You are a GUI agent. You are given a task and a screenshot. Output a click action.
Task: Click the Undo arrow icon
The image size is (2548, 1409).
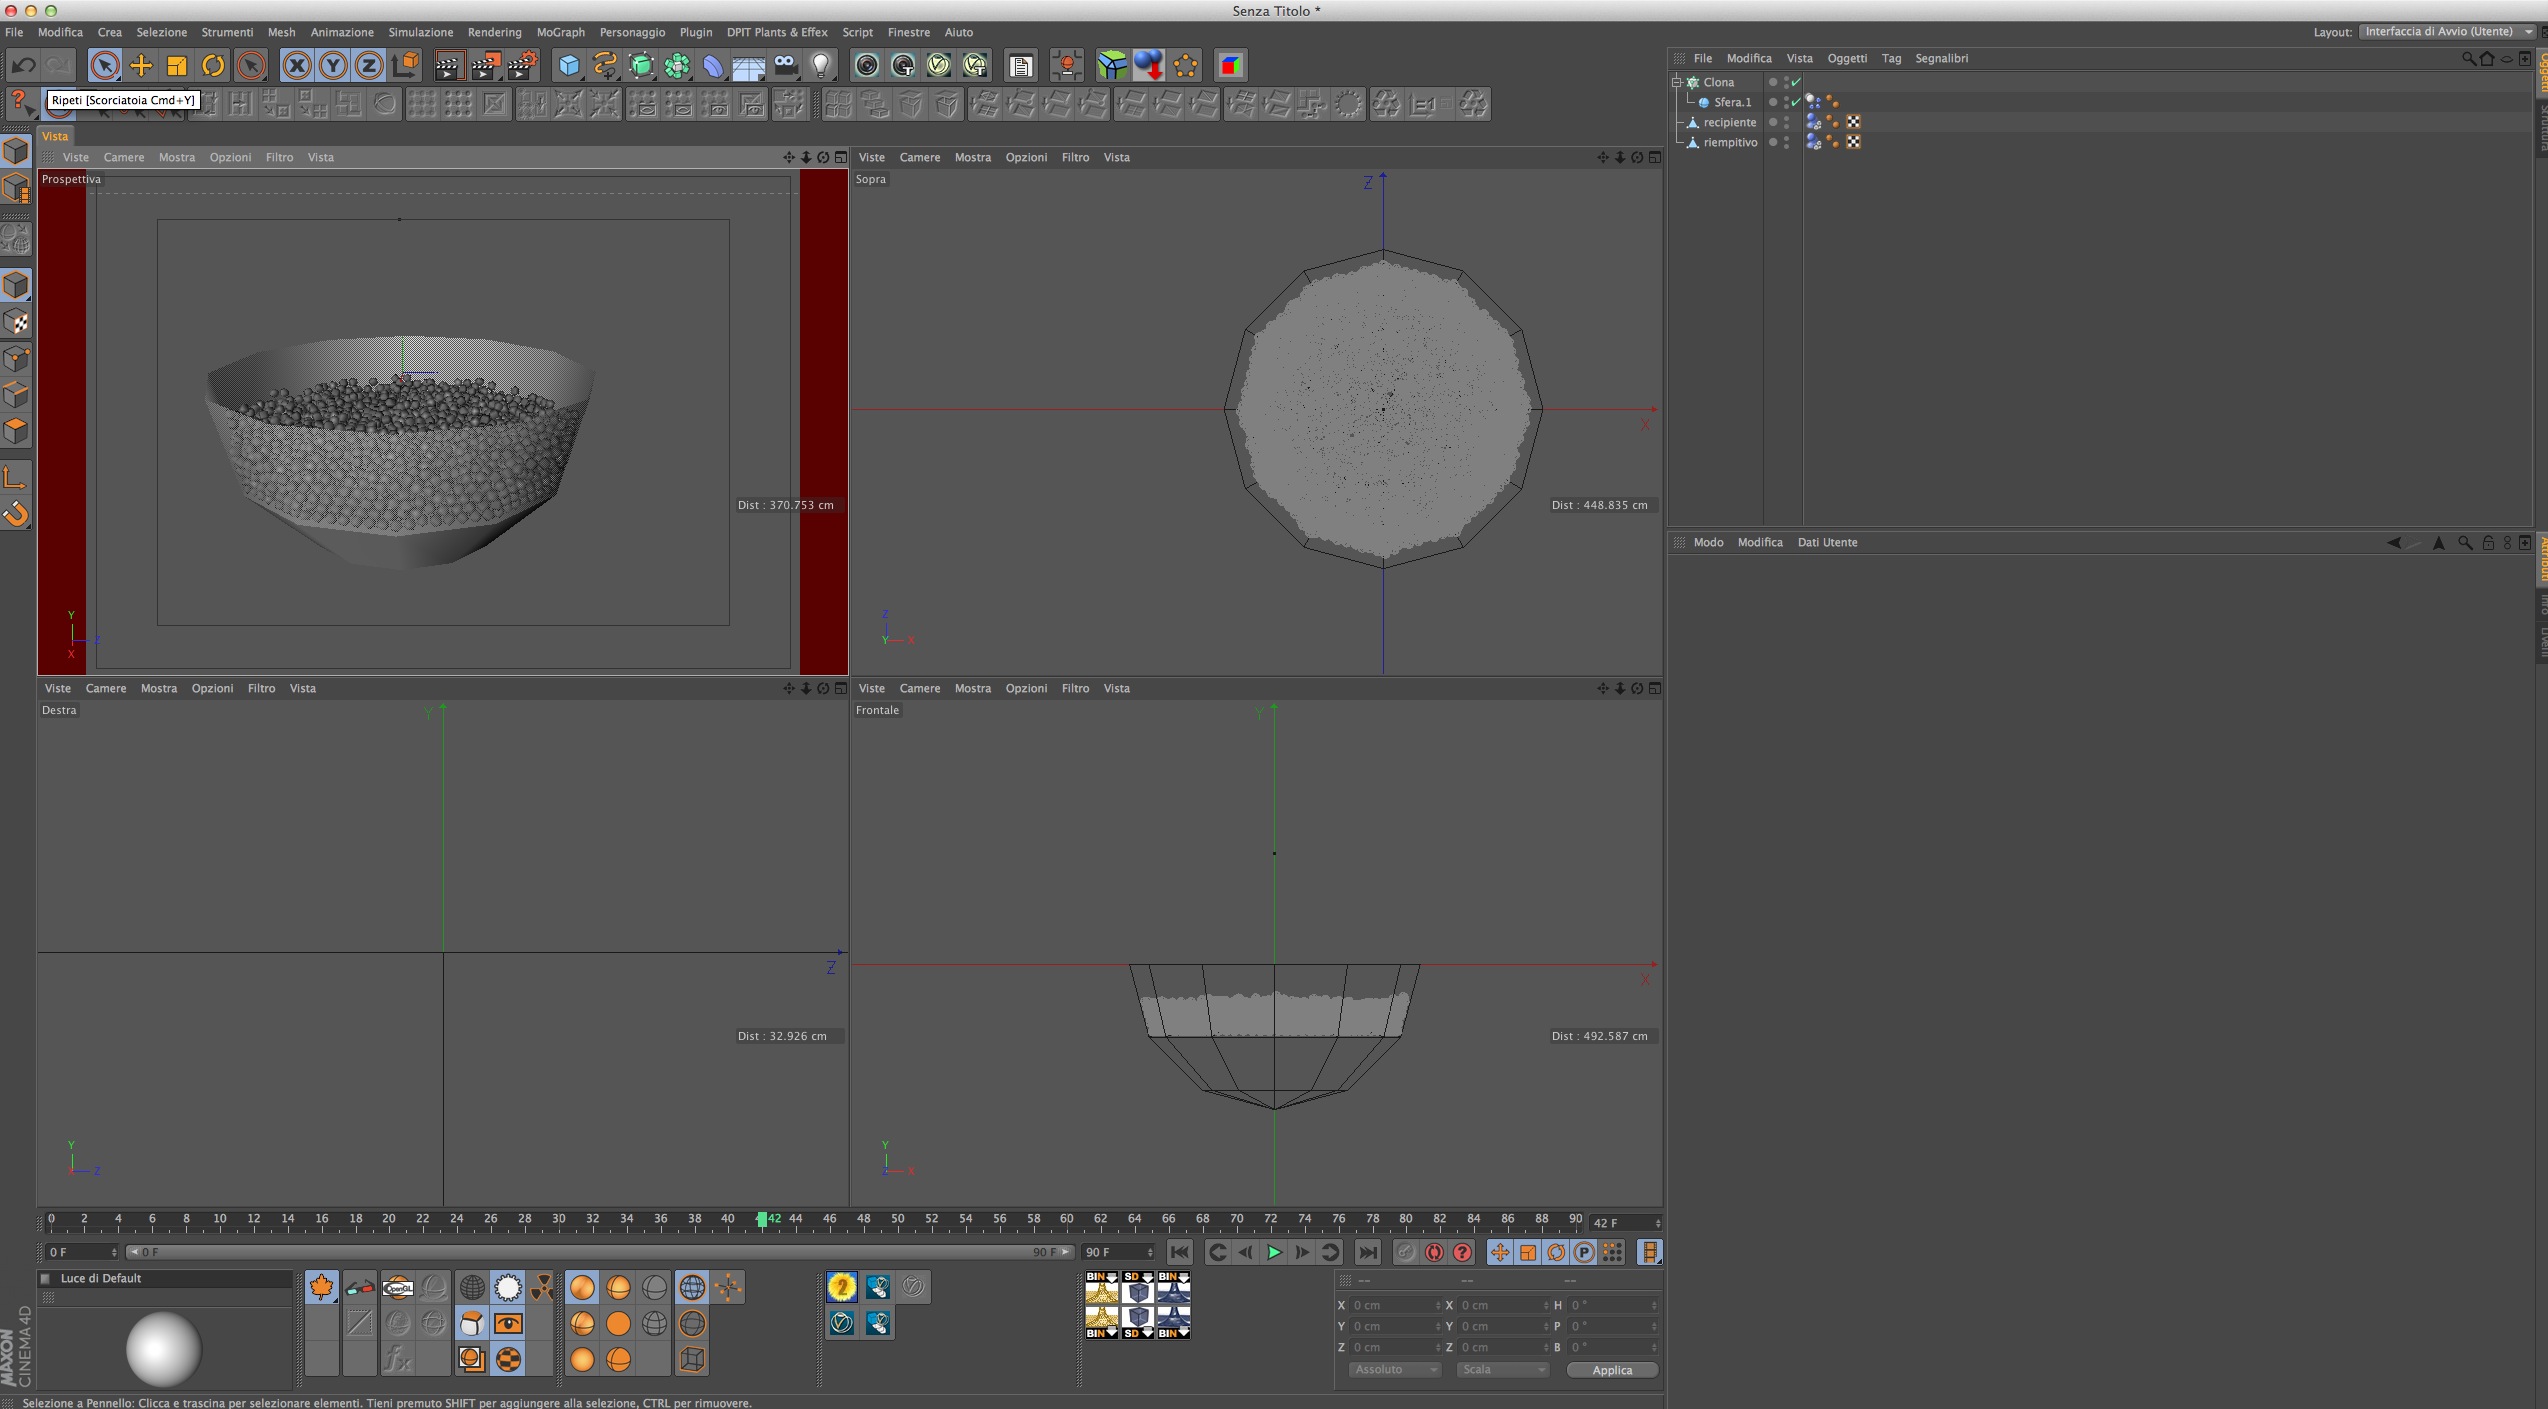tap(23, 66)
